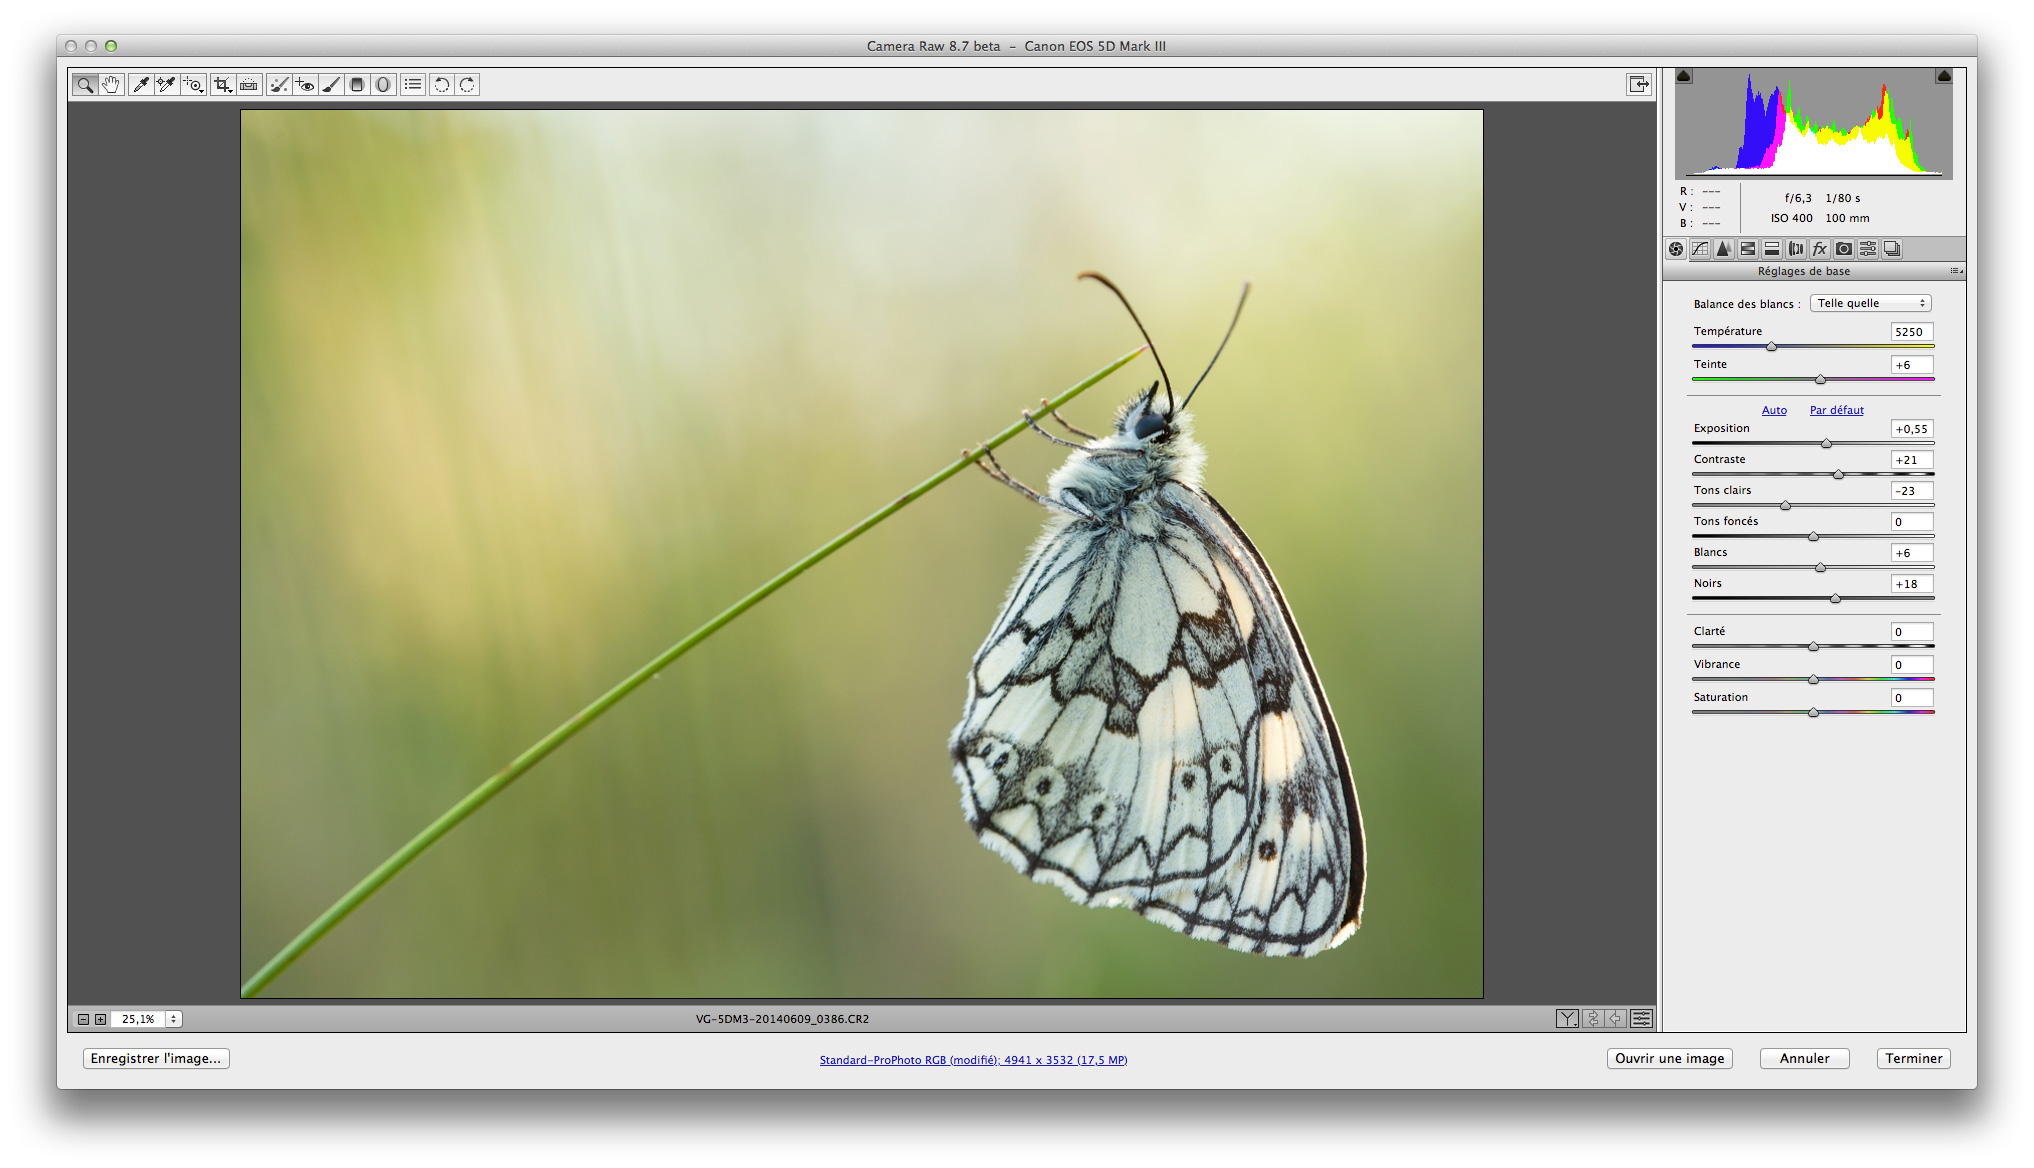
Task: Click the Tons foncés value field
Action: [1912, 522]
